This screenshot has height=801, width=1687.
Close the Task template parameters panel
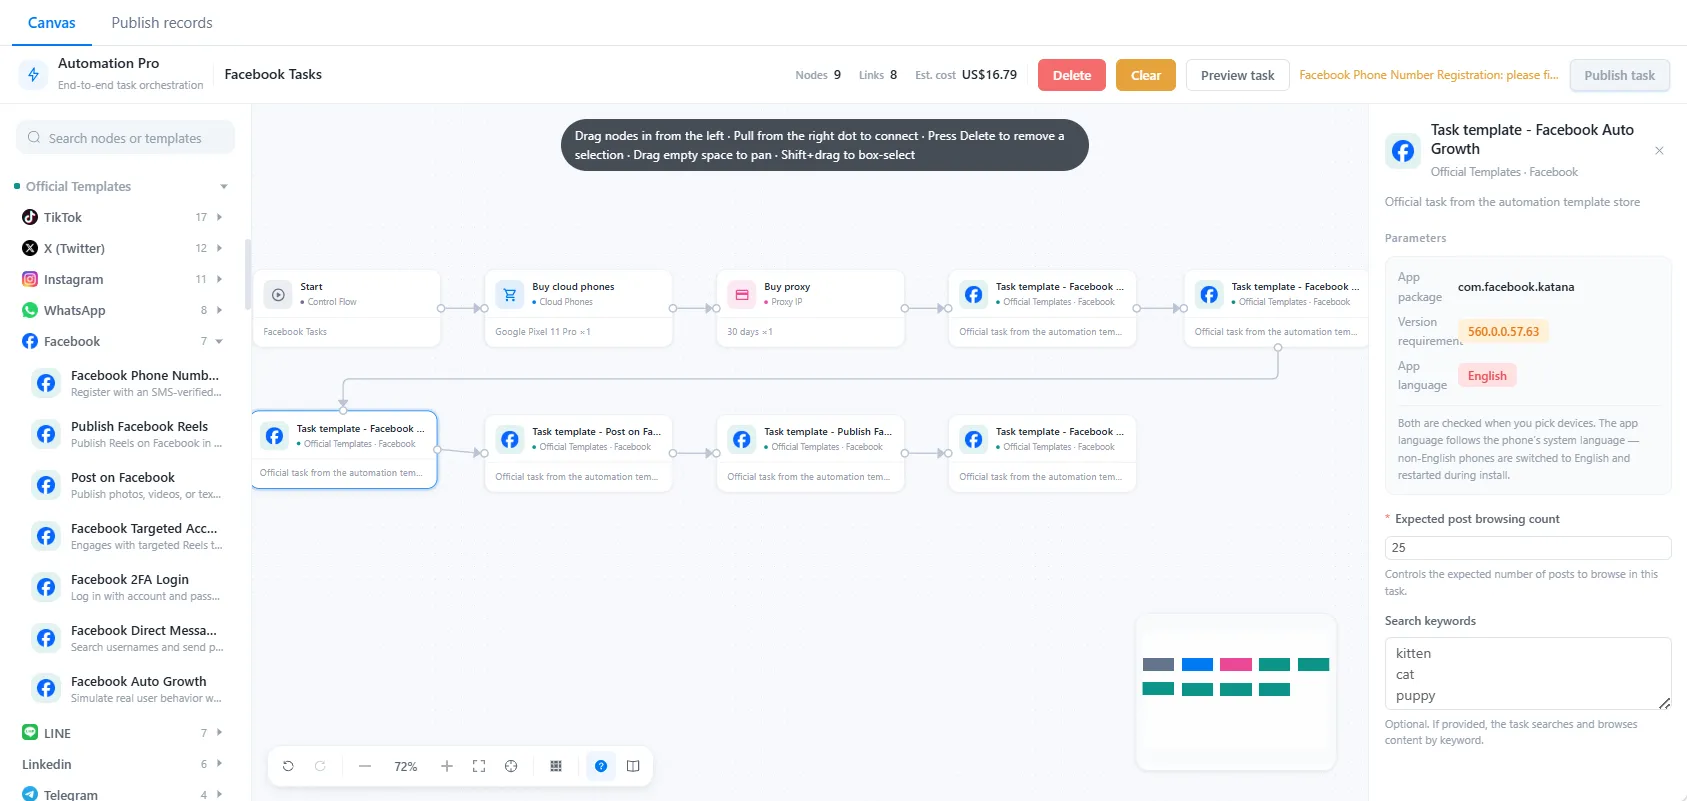(x=1659, y=151)
